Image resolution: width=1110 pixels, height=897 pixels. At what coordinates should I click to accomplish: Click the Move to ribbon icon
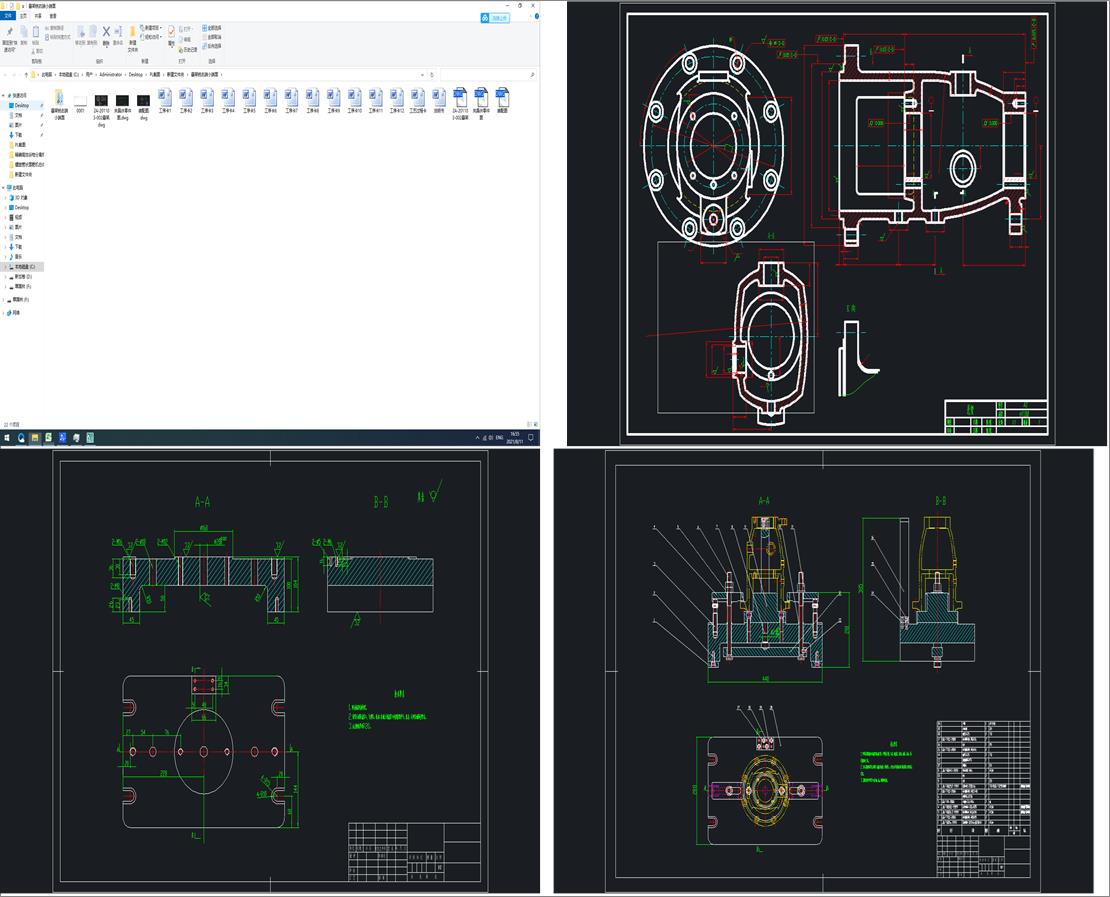(x=81, y=32)
